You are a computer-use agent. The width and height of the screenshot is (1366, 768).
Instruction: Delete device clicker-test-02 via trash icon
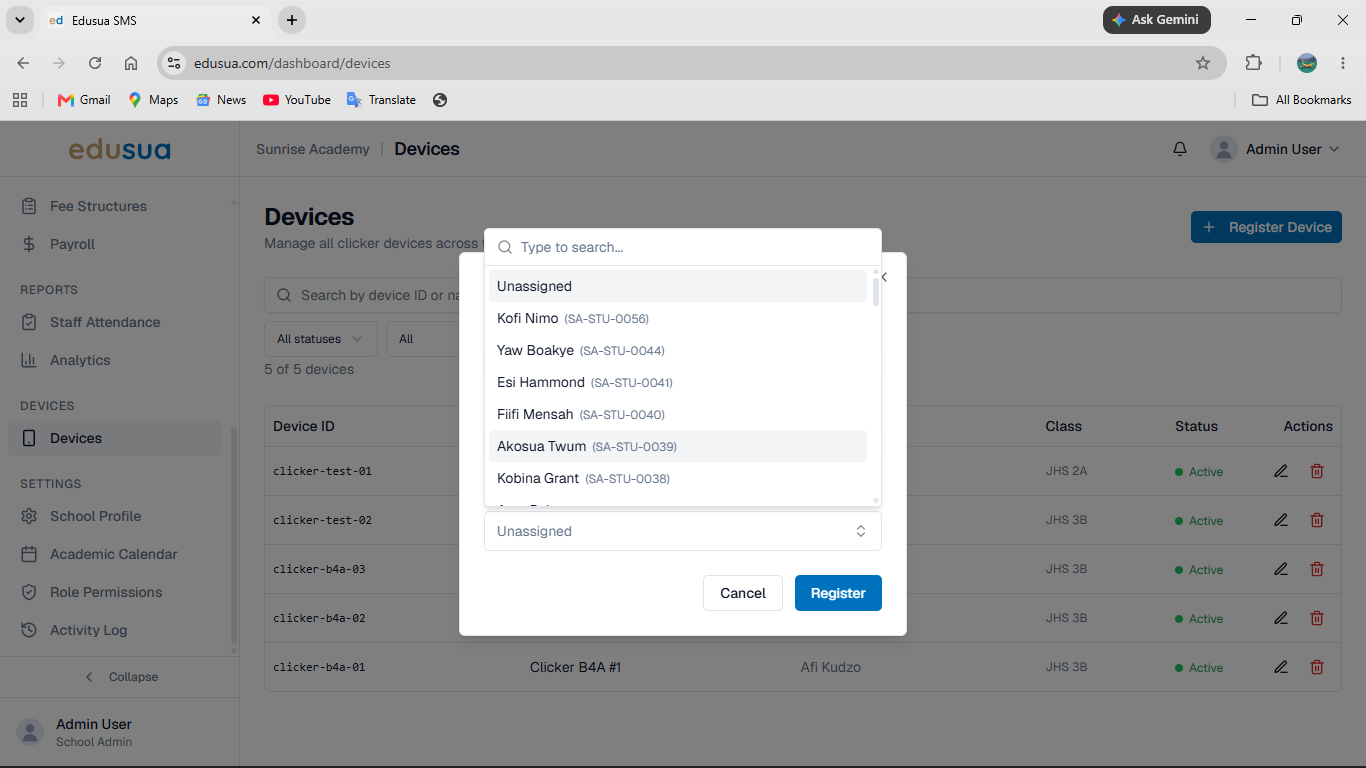click(1317, 520)
